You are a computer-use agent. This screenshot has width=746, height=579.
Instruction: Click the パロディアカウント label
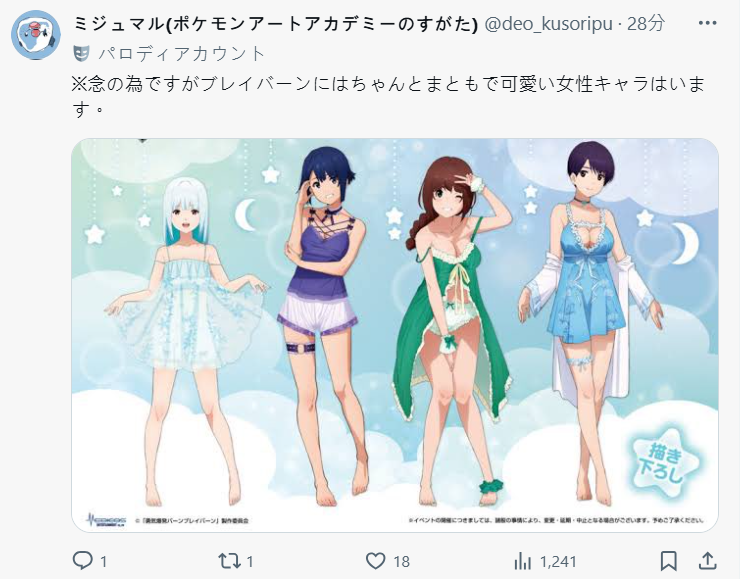[x=181, y=54]
